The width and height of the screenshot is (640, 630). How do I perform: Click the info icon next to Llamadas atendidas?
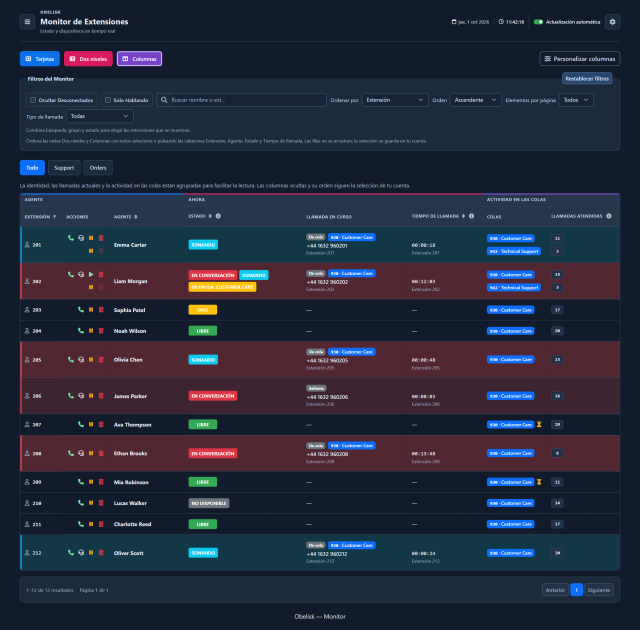pyautogui.click(x=609, y=216)
